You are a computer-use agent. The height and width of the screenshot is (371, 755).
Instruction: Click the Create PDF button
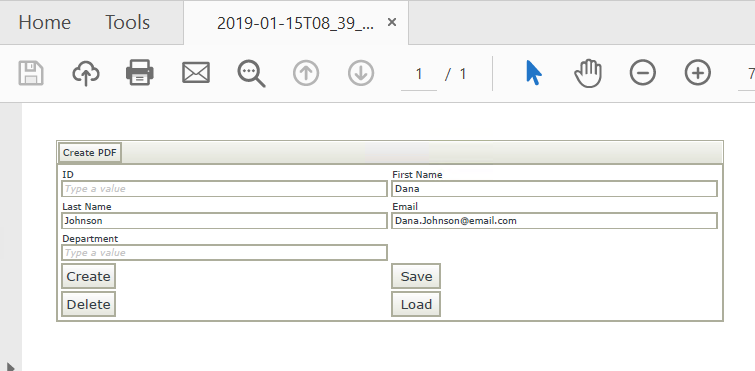click(90, 153)
